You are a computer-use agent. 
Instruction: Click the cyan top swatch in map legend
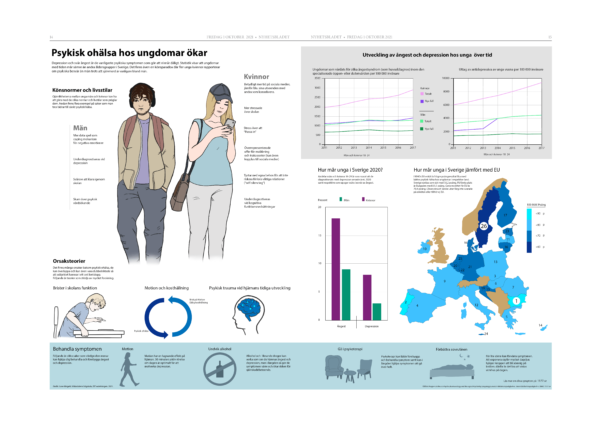coord(529,214)
